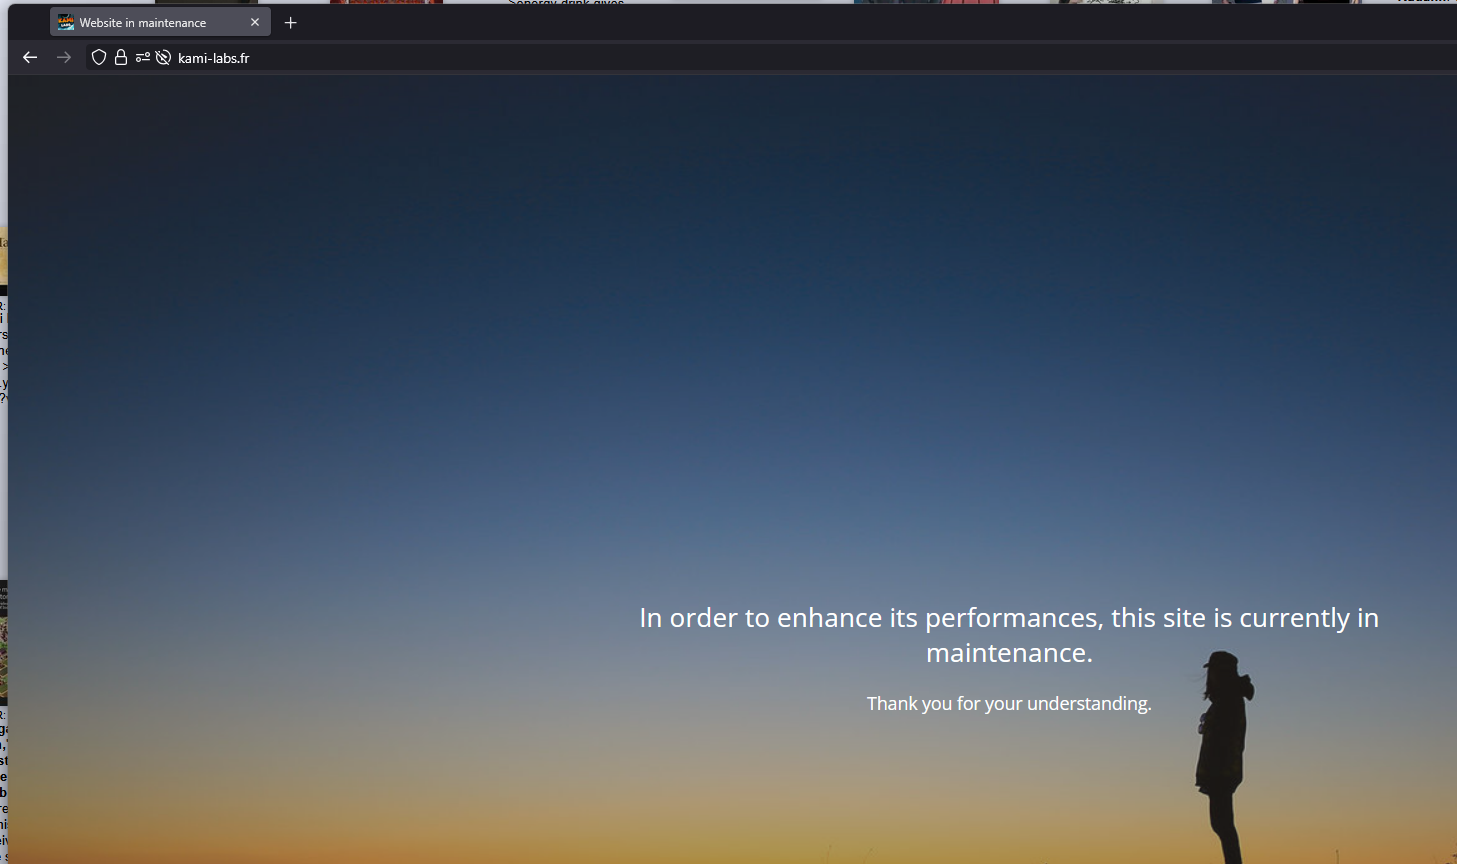Click the Thank you for your understanding text
This screenshot has width=1457, height=864.
coord(1009,704)
